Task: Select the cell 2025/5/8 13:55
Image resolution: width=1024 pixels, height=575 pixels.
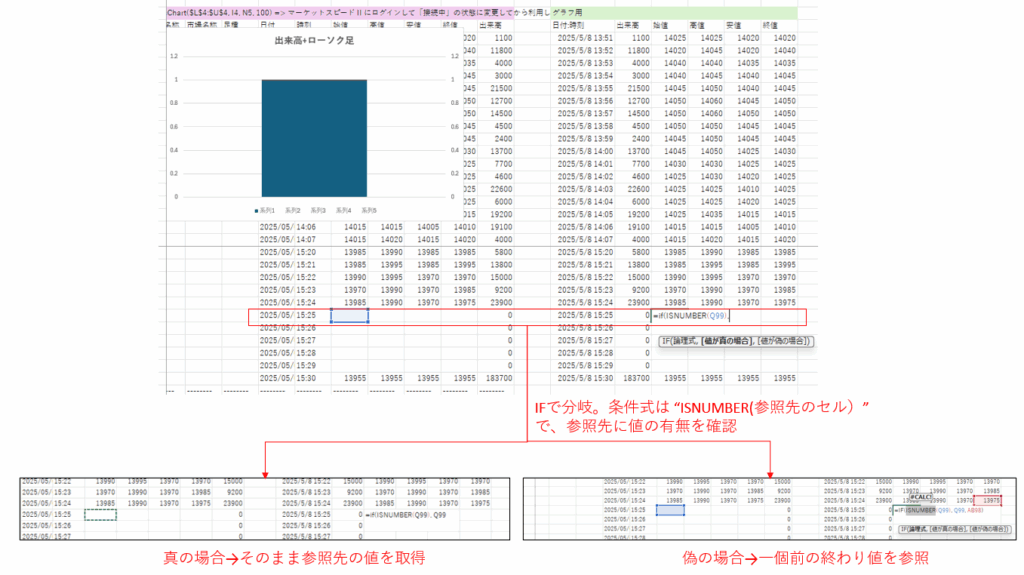Action: (x=585, y=88)
